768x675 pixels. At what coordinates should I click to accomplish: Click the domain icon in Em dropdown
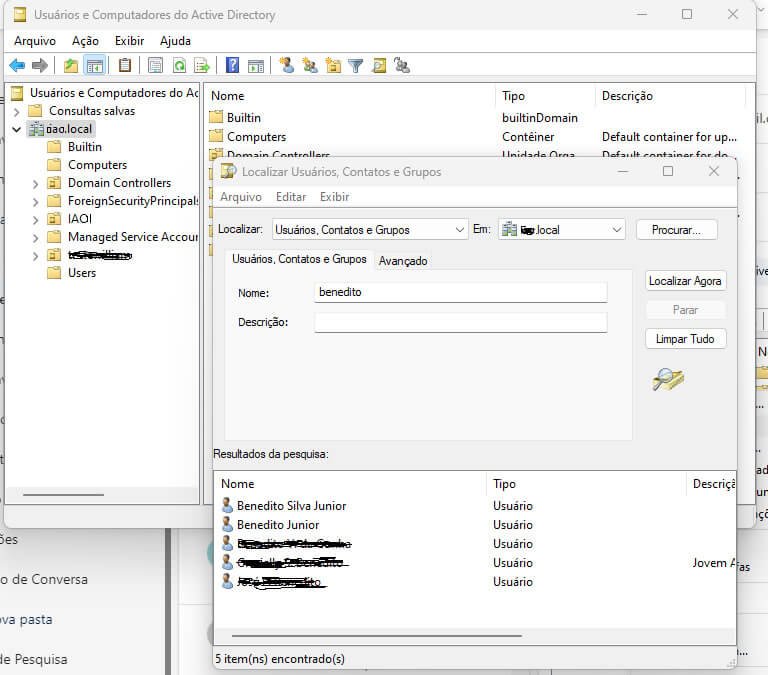point(509,229)
